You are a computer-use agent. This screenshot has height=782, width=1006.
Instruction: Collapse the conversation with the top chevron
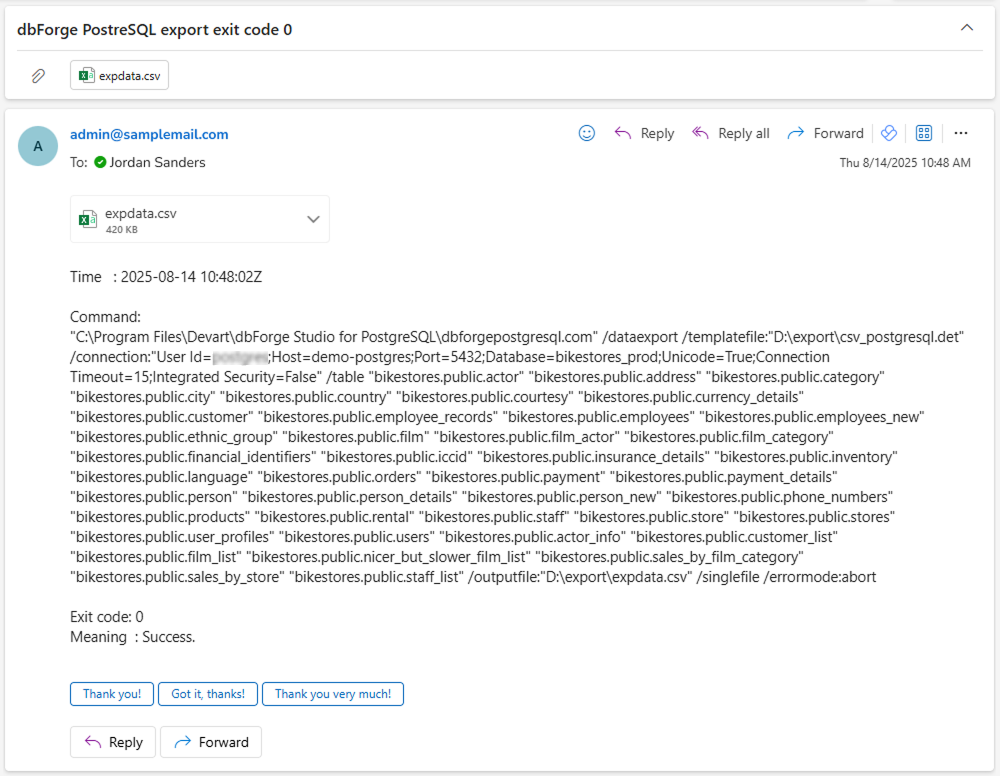tap(966, 28)
